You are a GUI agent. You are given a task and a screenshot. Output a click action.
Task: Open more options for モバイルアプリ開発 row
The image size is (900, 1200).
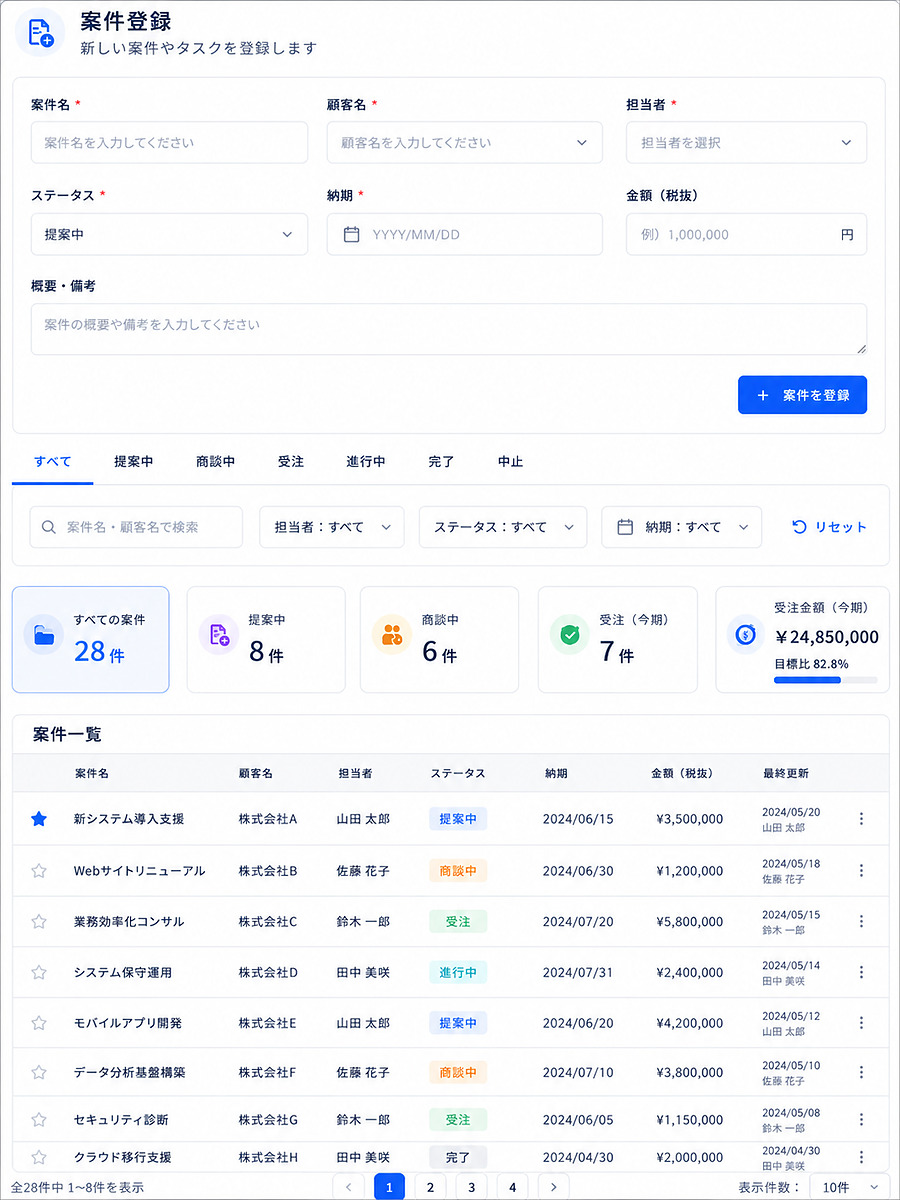coord(861,1023)
